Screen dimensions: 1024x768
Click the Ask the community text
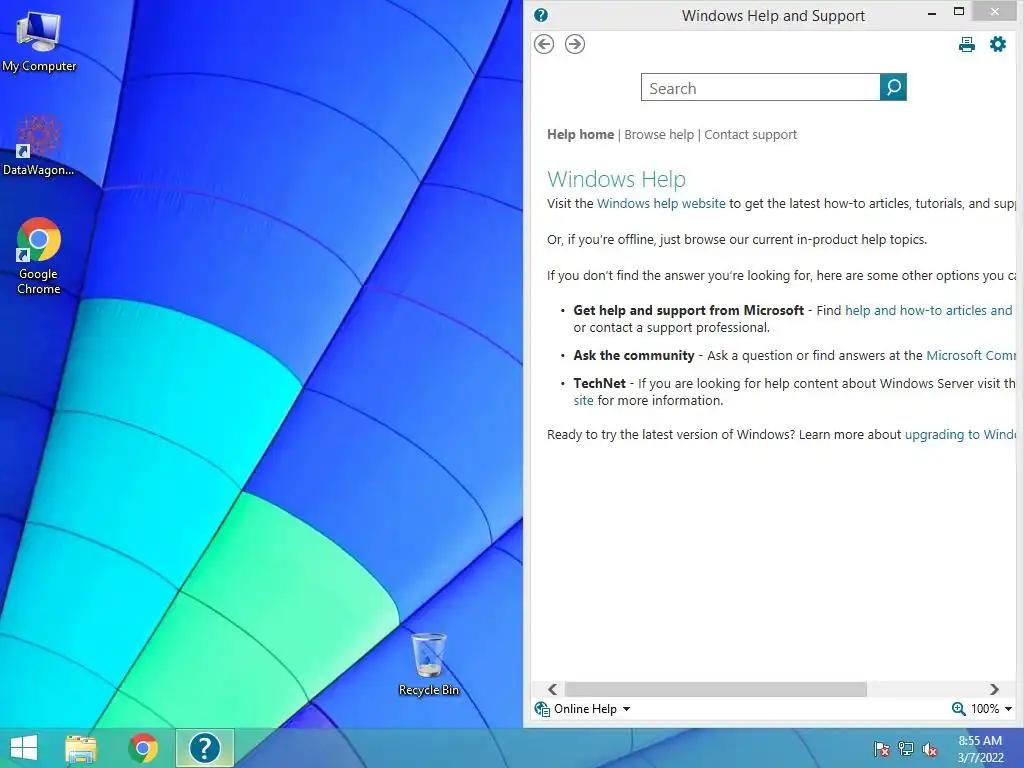pyautogui.click(x=633, y=355)
